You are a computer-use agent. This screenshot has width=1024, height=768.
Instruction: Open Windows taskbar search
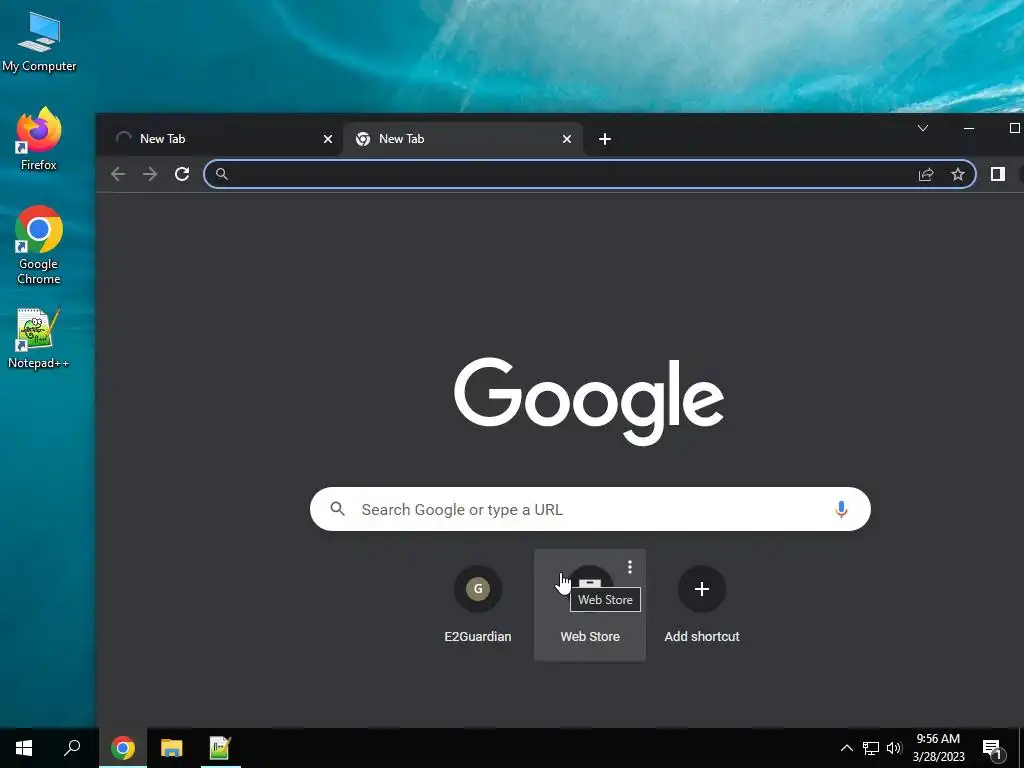click(72, 748)
